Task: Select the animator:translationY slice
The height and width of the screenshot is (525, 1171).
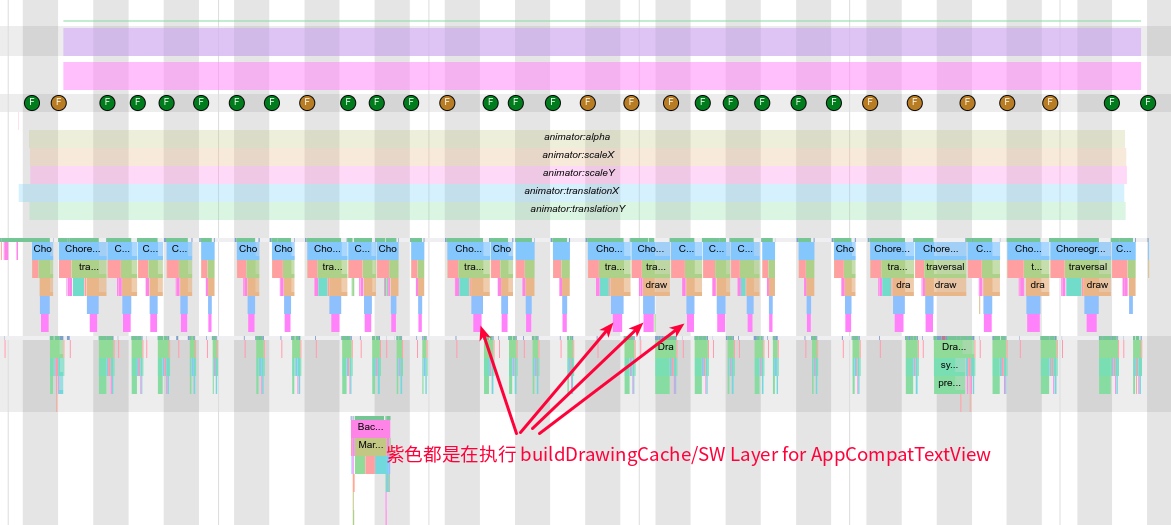Action: click(x=577, y=209)
